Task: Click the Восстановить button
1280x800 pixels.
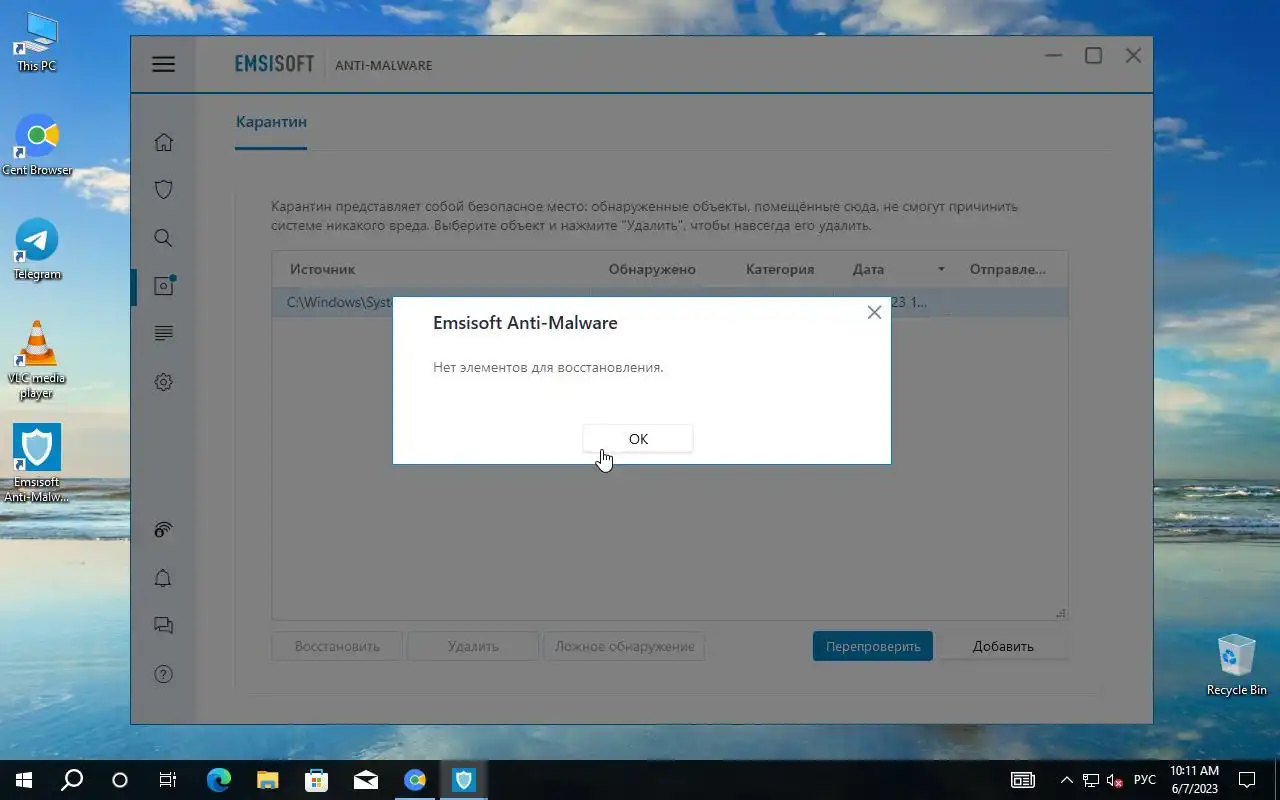Action: [x=337, y=646]
